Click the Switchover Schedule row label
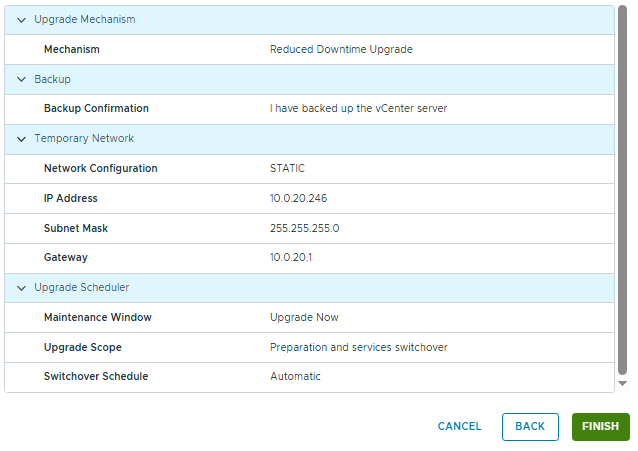The image size is (638, 451). click(x=96, y=377)
